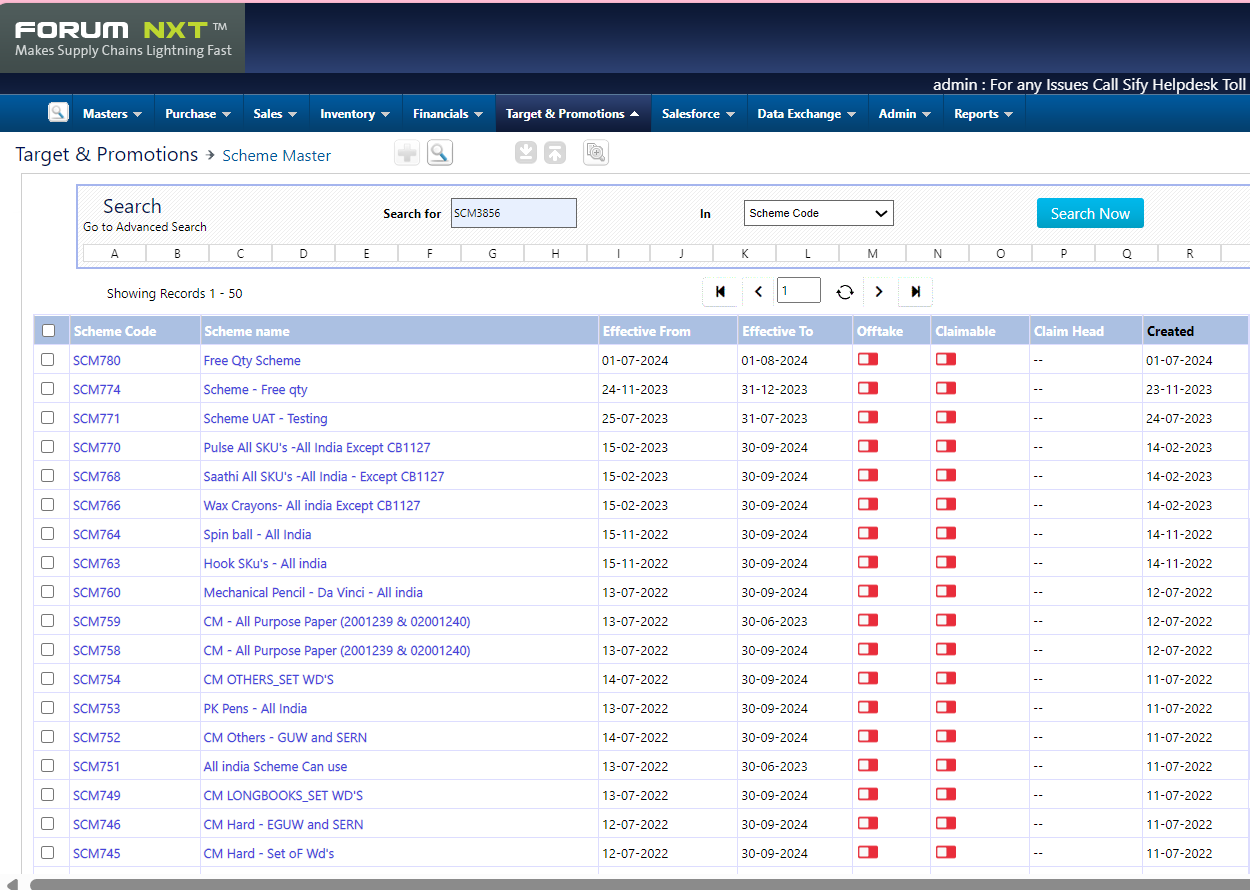Click the Offtake indicator for SCM766
Viewport: 1250px width, 890px height.
pyautogui.click(x=867, y=505)
